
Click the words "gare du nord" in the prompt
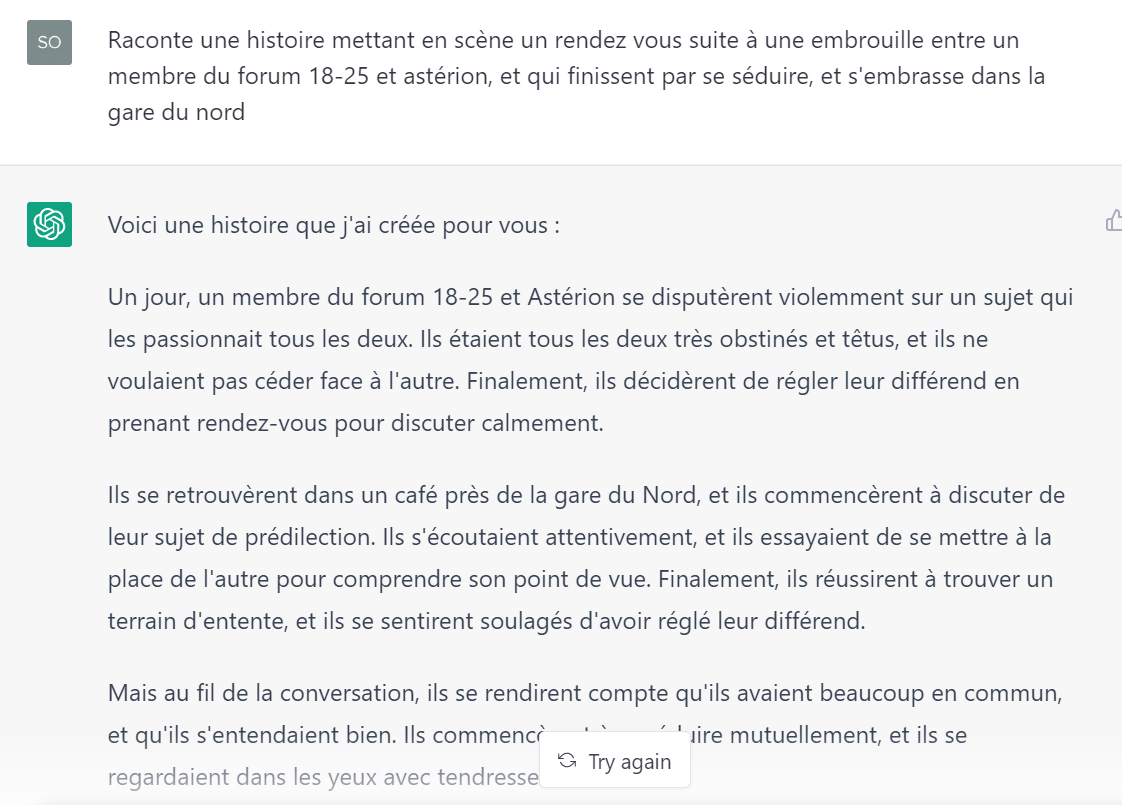coord(176,111)
